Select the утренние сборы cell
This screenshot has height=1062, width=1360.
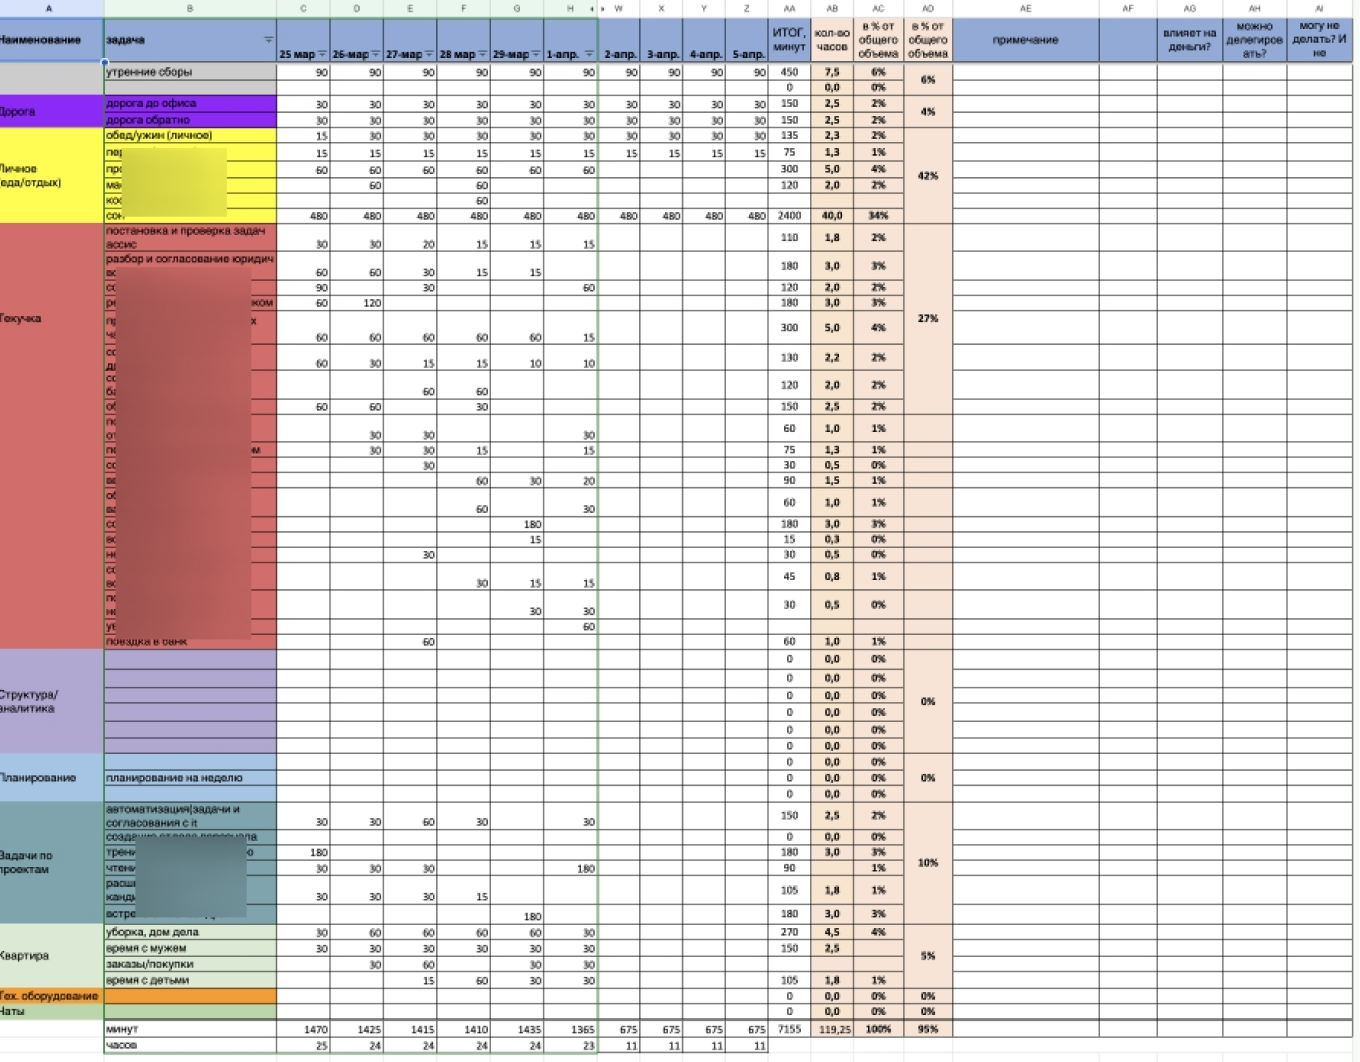point(190,72)
